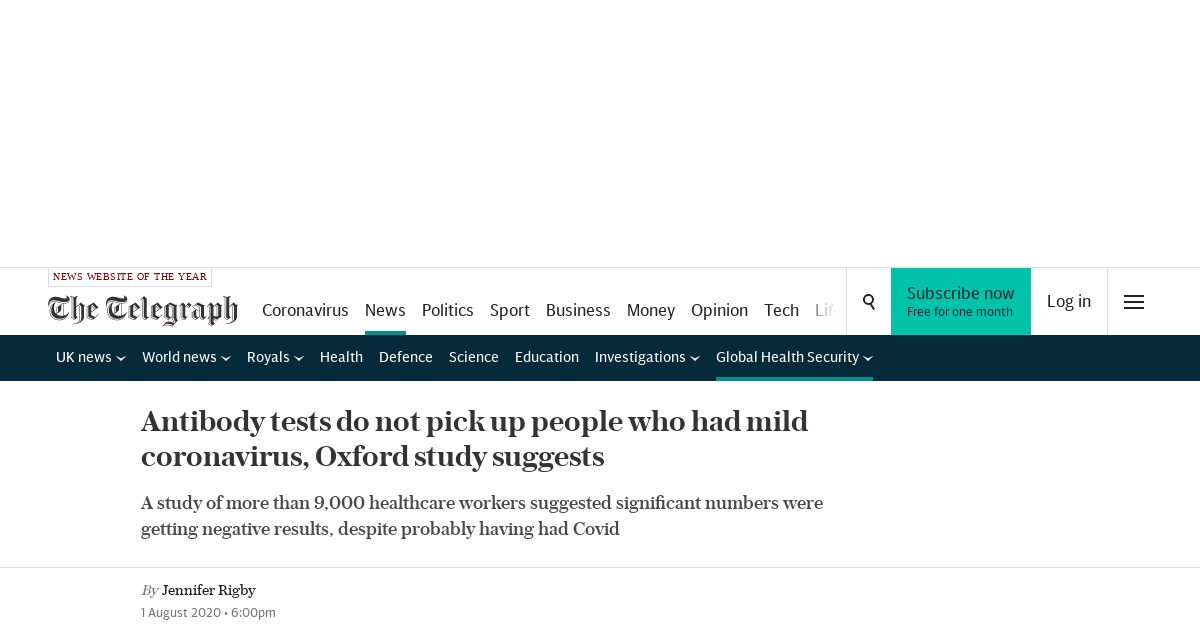The height and width of the screenshot is (630, 1200).
Task: Expand the Investigations dropdown
Action: point(647,357)
